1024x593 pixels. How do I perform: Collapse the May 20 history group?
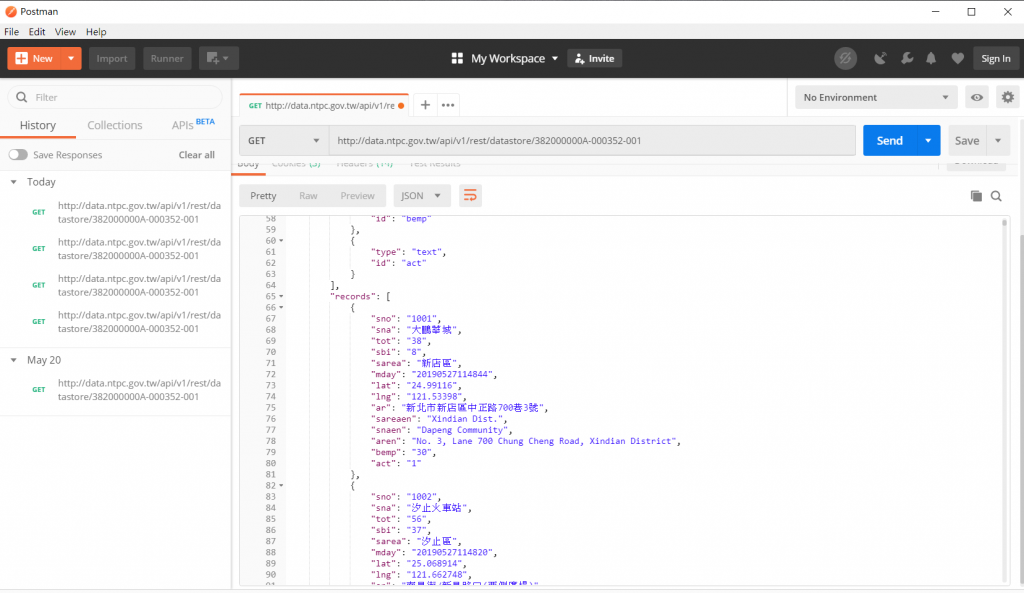pyautogui.click(x=14, y=360)
